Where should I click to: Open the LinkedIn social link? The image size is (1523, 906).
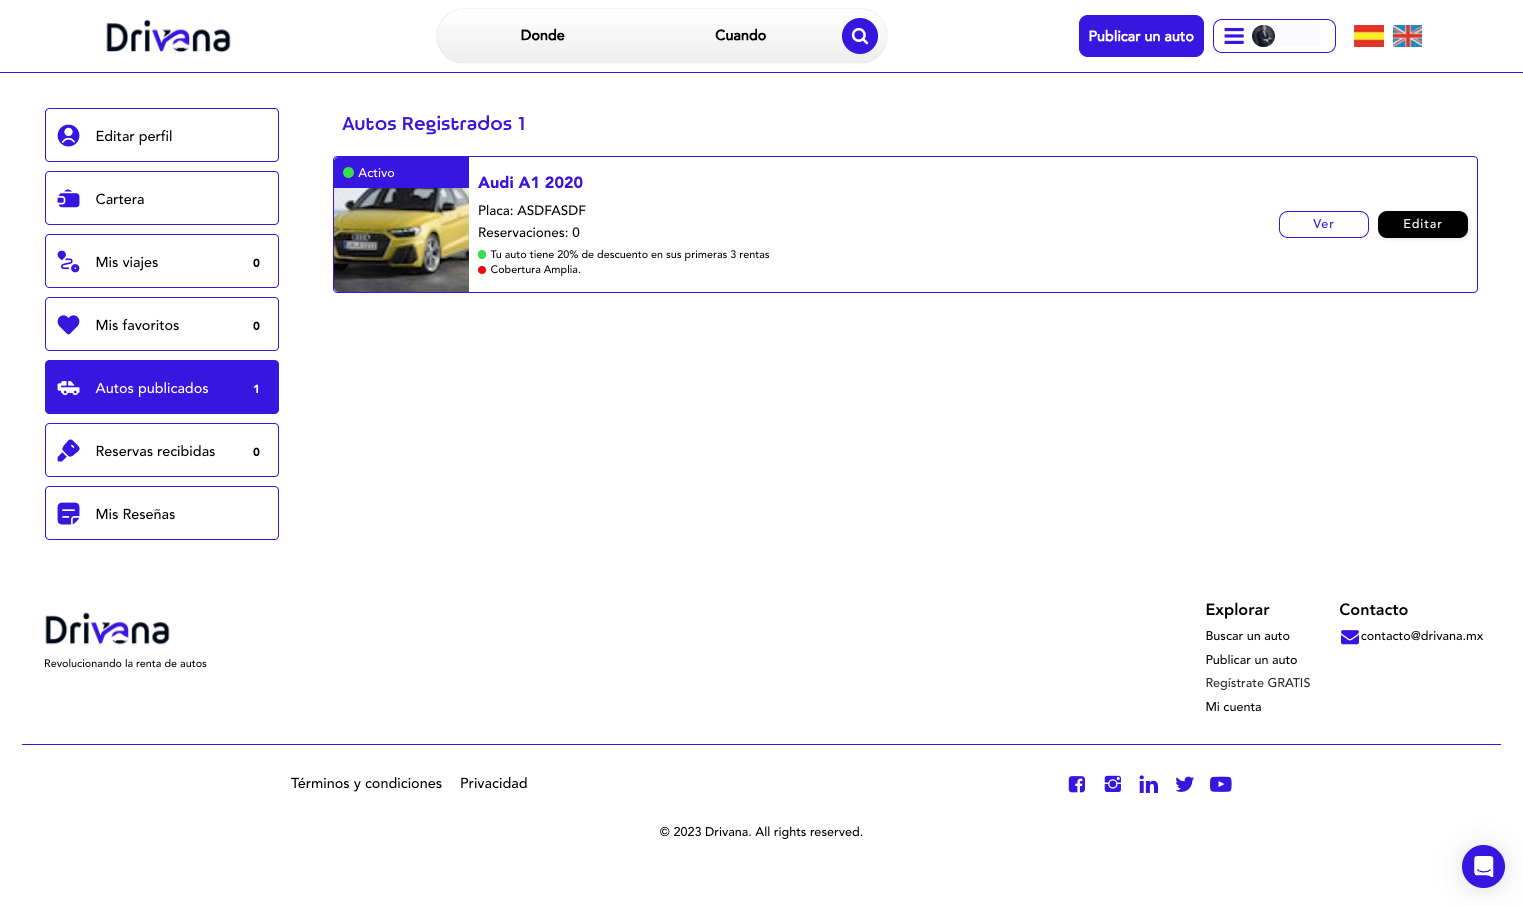tap(1148, 784)
